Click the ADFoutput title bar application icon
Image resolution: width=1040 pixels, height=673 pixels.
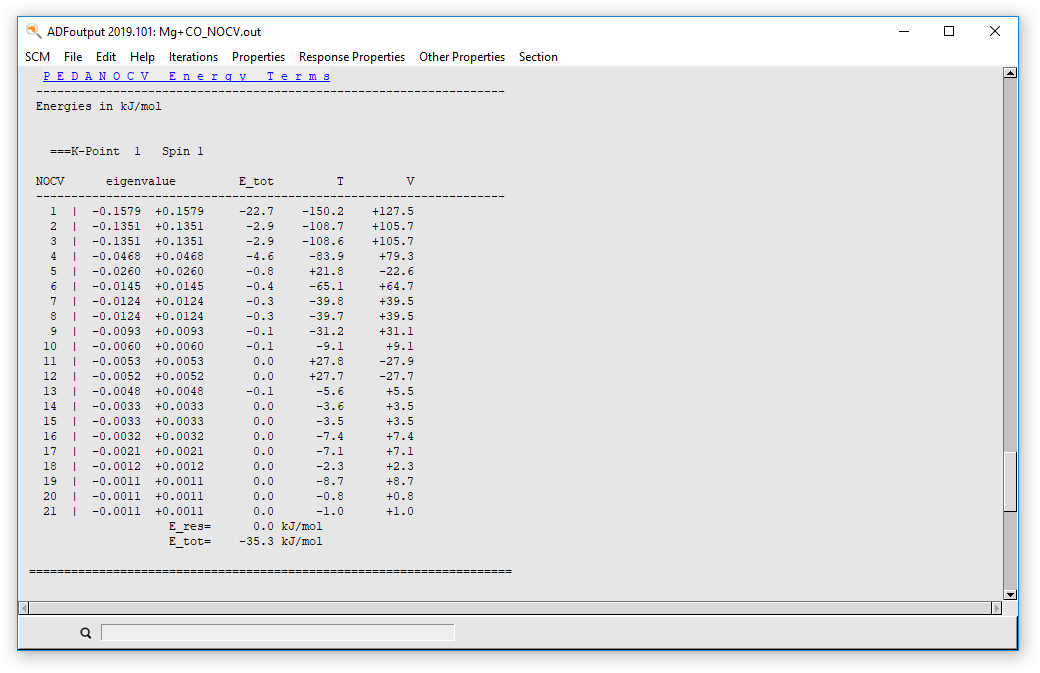point(31,31)
